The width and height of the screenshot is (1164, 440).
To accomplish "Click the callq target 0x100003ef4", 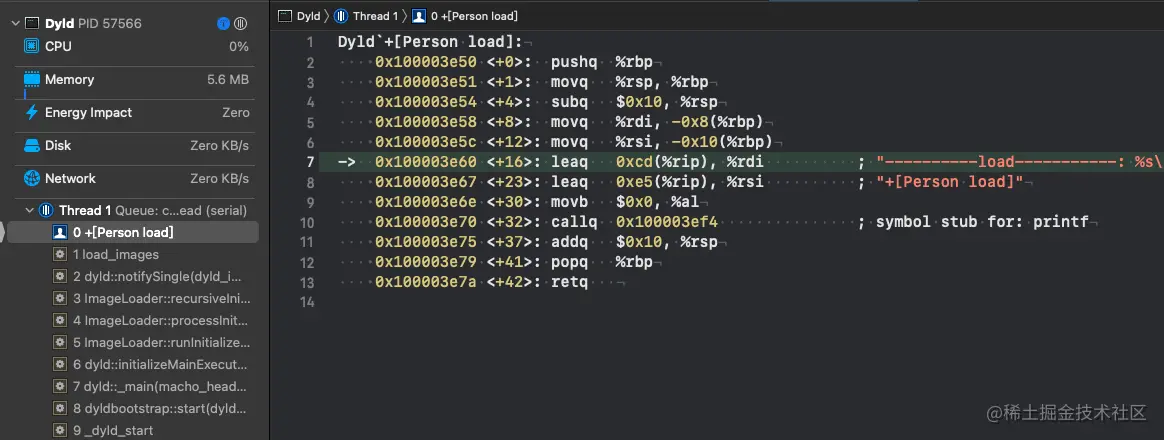I will (667, 223).
